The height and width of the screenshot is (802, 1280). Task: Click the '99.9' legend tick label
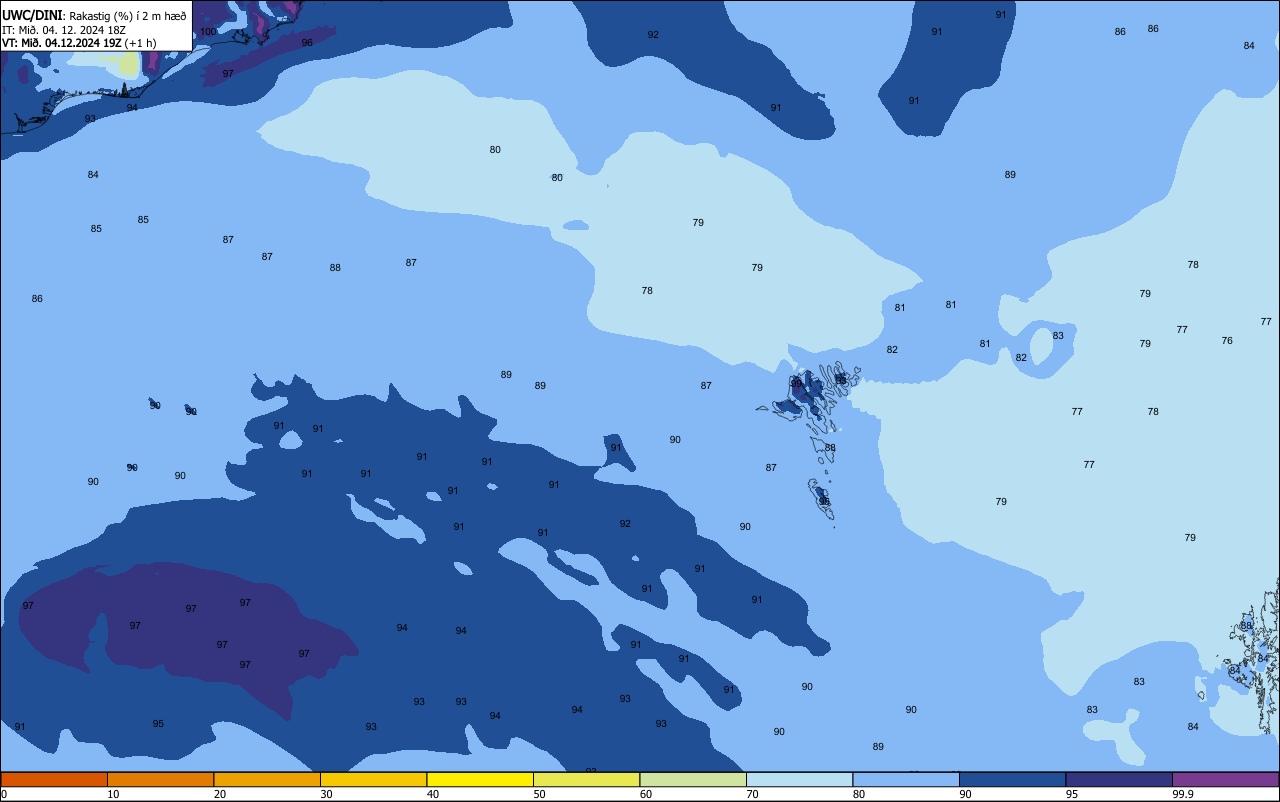pos(1184,794)
